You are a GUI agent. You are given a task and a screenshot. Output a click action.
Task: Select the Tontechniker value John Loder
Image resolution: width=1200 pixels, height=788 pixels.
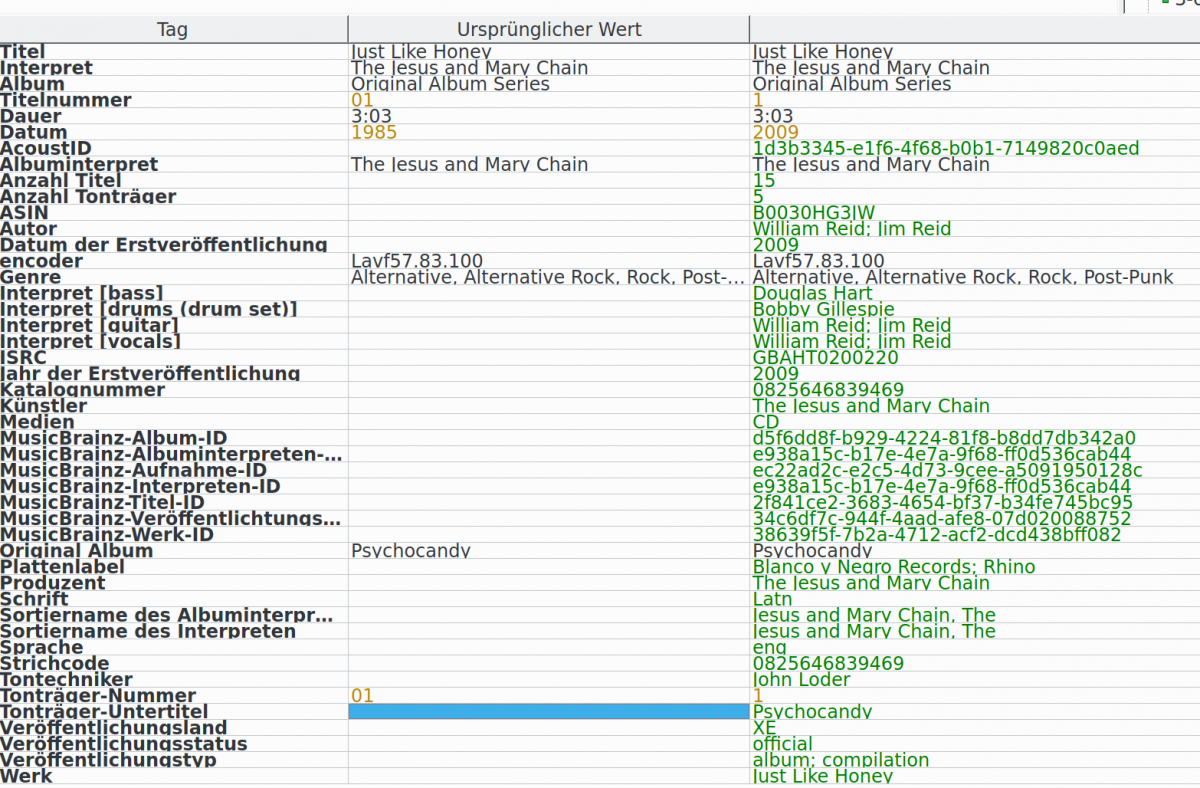[x=801, y=679]
